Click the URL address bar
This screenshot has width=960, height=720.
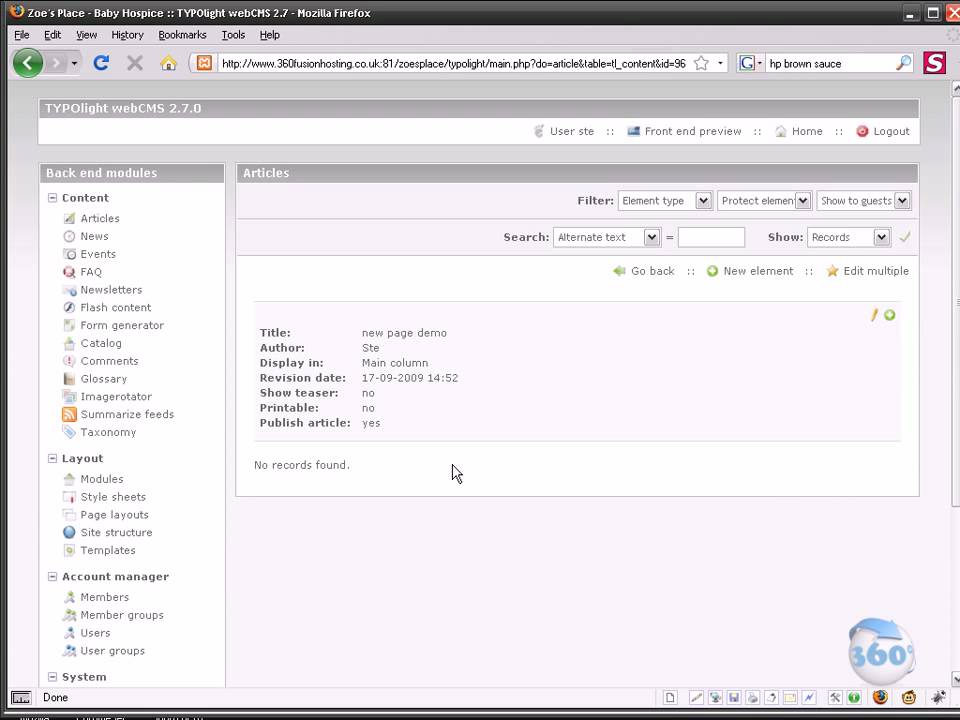(453, 63)
